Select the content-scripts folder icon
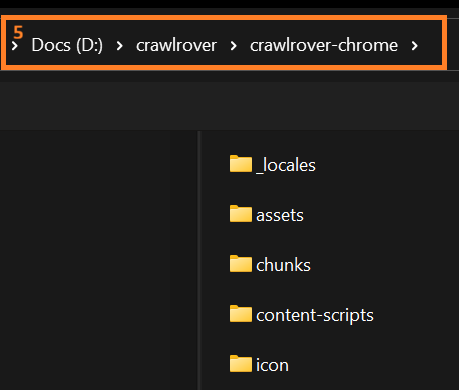The height and width of the screenshot is (390, 459). 241,314
